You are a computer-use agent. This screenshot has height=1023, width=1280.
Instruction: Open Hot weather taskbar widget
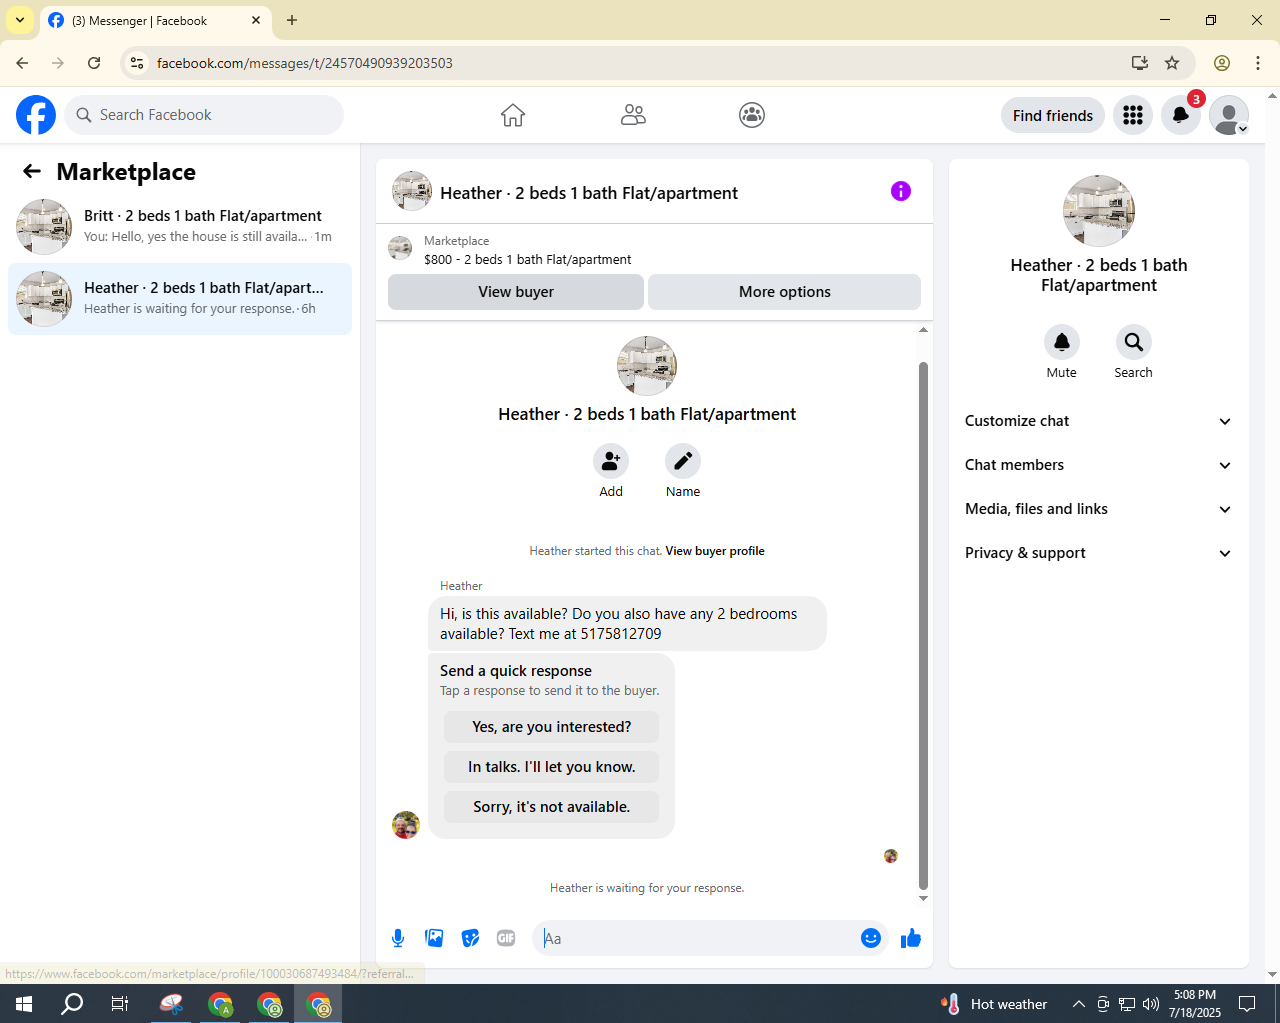pos(994,1004)
